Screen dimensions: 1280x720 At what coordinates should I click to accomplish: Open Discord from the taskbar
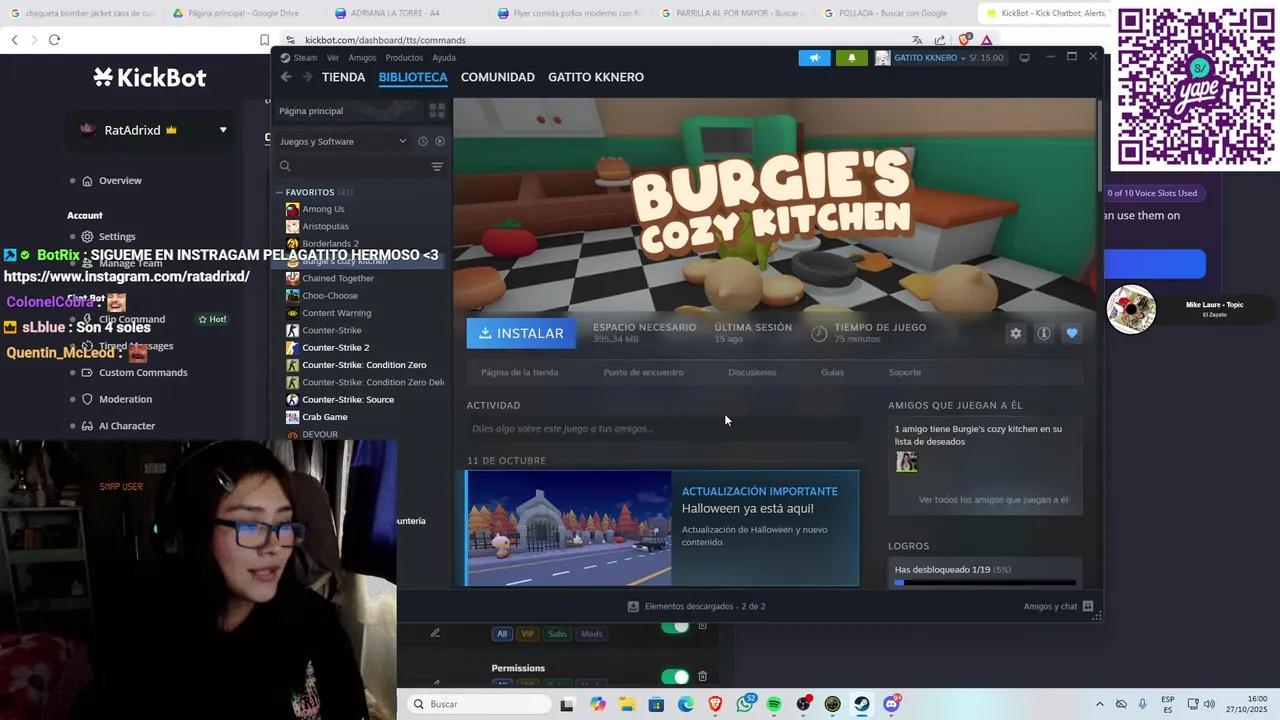coord(892,704)
